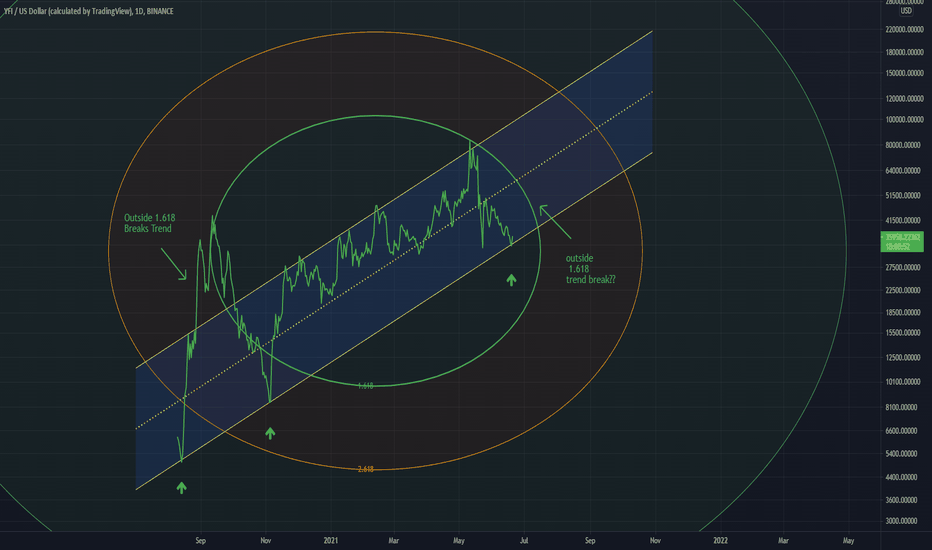
Task: Click the 100000.00000 price axis label
Action: (x=905, y=120)
